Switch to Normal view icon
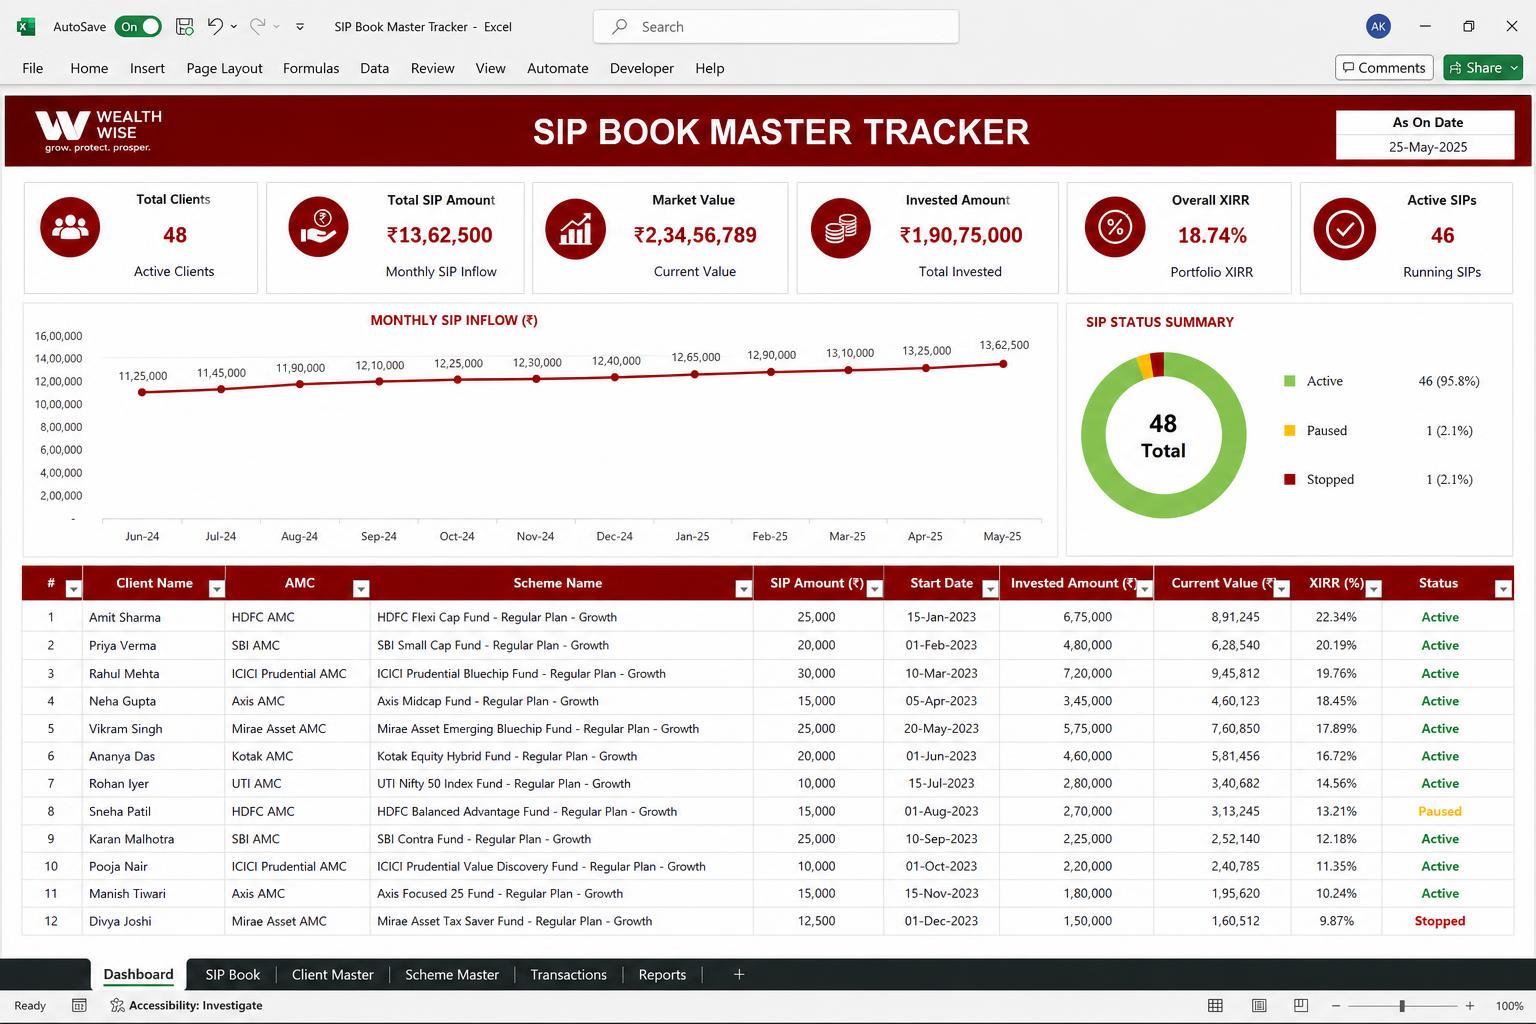The width and height of the screenshot is (1536, 1024). coord(1215,1005)
